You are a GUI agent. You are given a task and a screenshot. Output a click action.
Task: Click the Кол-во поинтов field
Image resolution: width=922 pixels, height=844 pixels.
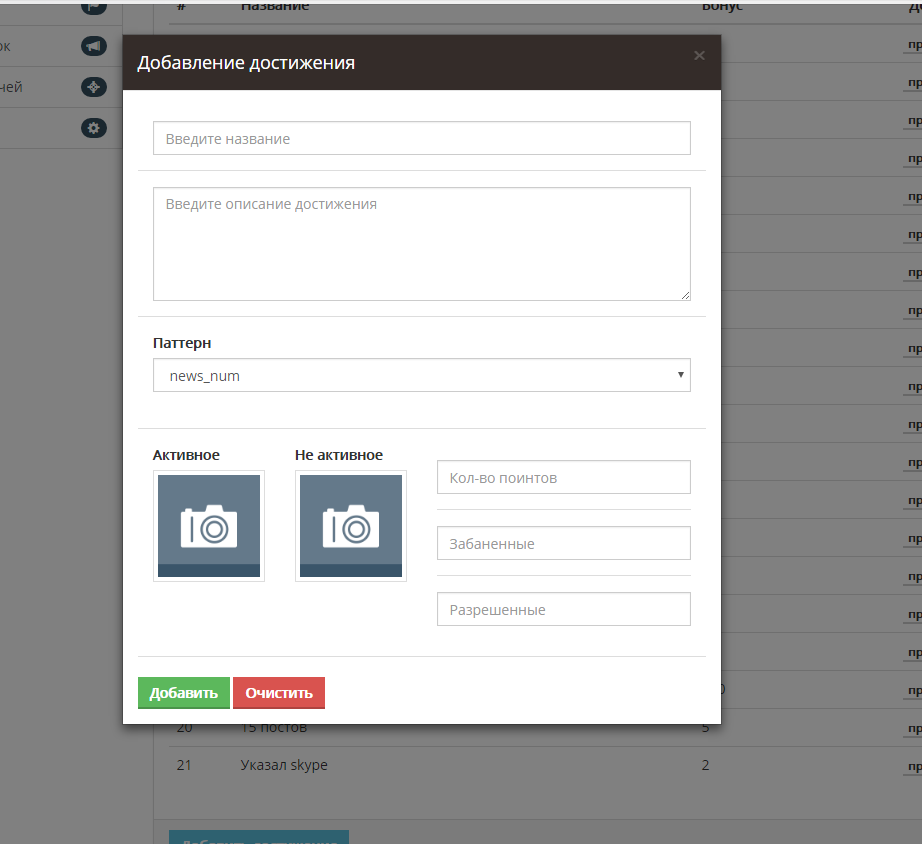tap(564, 477)
